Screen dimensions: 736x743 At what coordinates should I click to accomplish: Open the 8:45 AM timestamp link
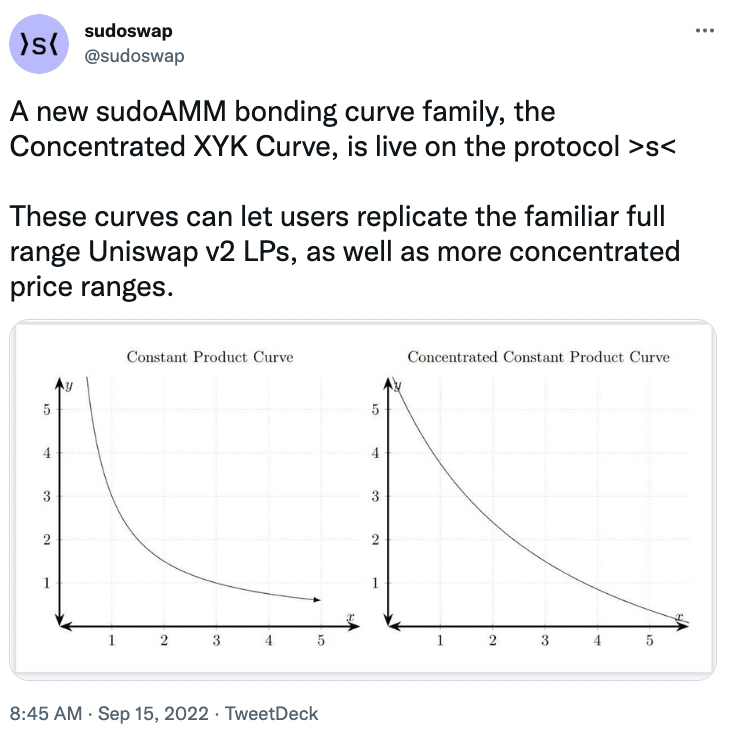pyautogui.click(x=45, y=714)
